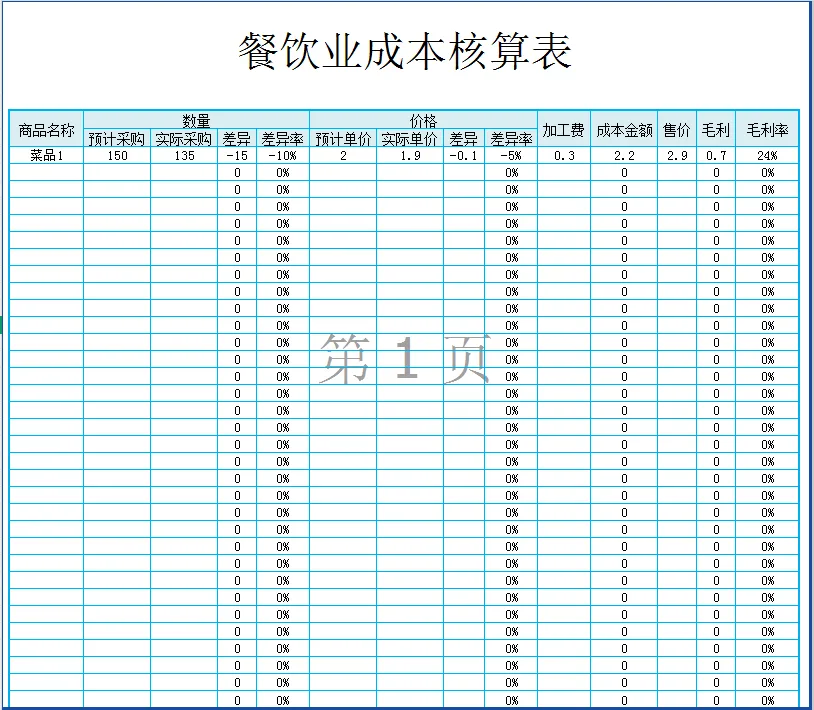814x710 pixels.
Task: Click the quantity difference cell -15
Action: tap(237, 155)
